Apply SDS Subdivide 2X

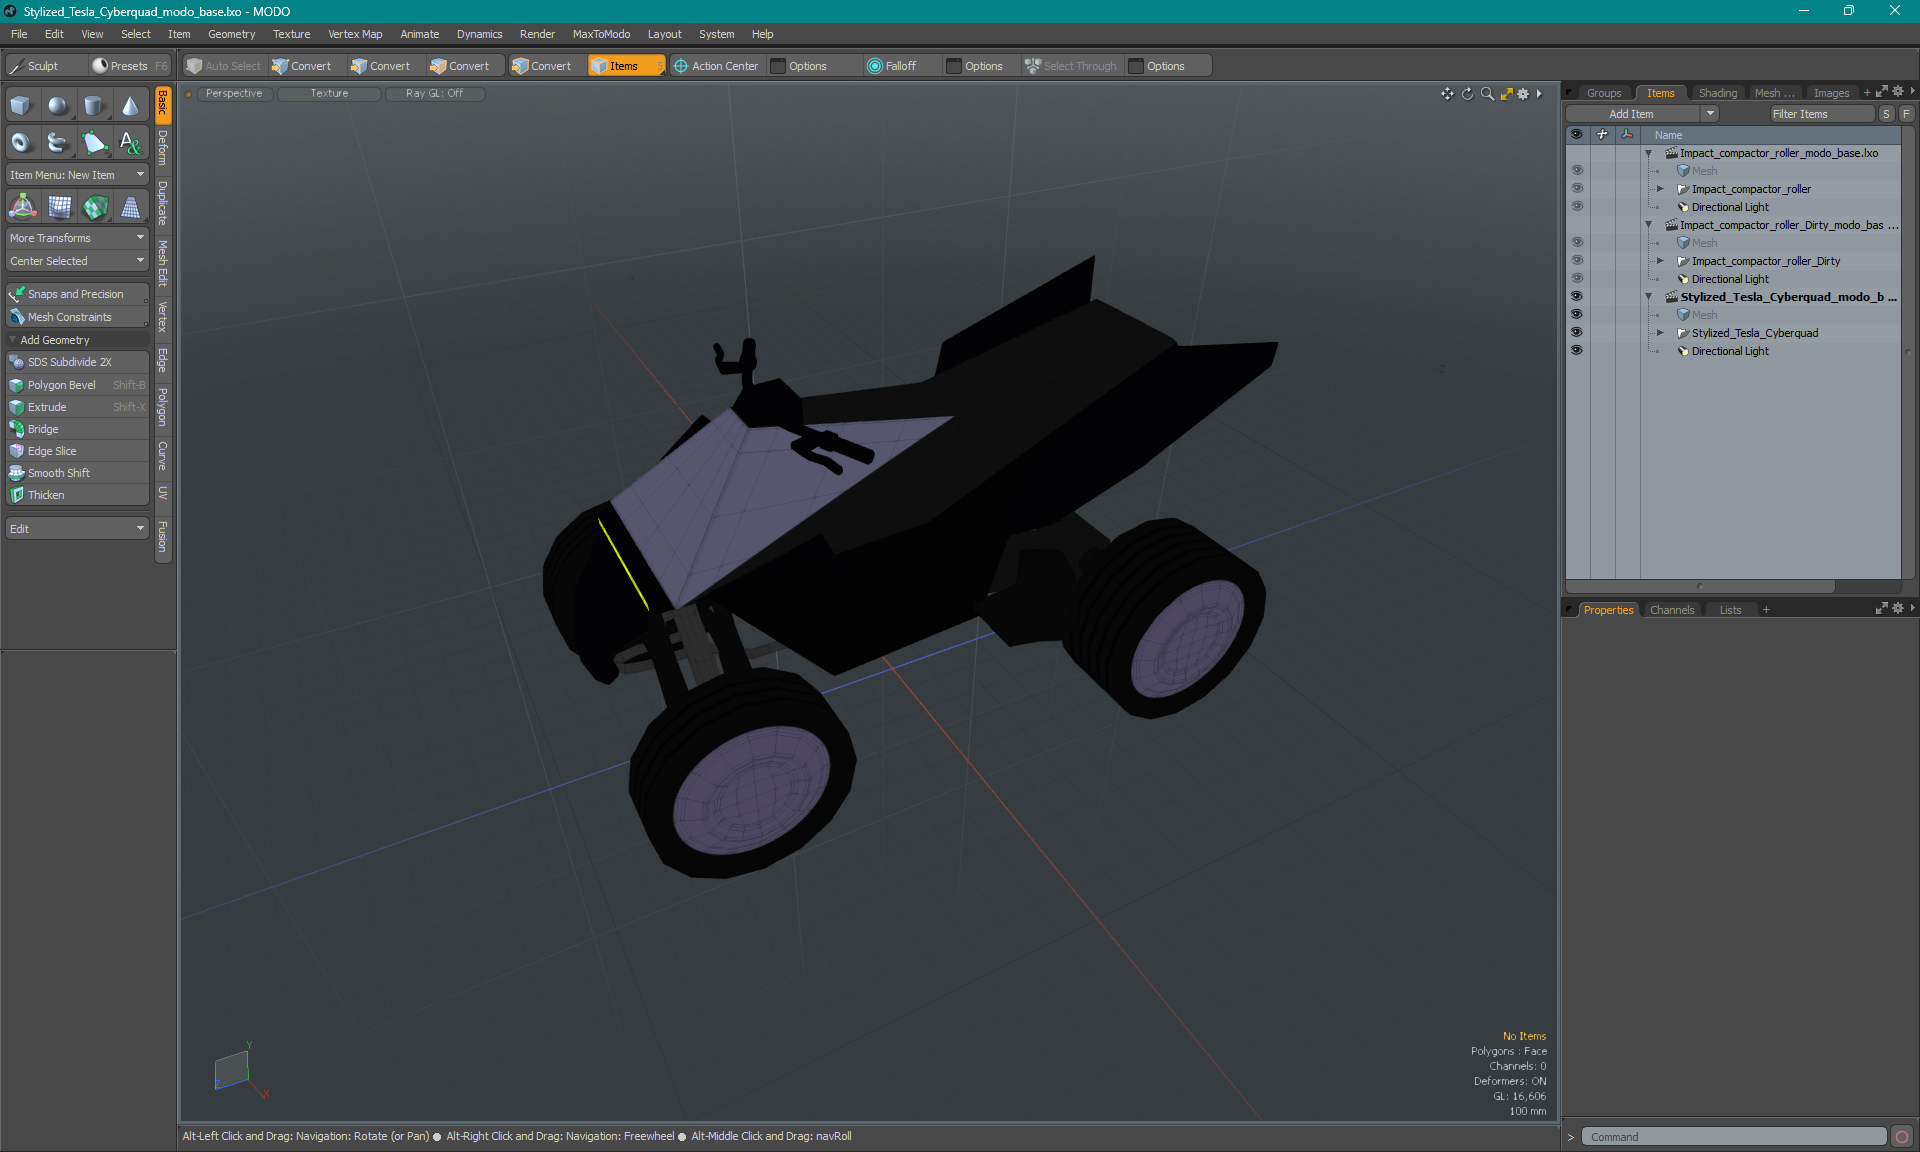click(x=77, y=362)
